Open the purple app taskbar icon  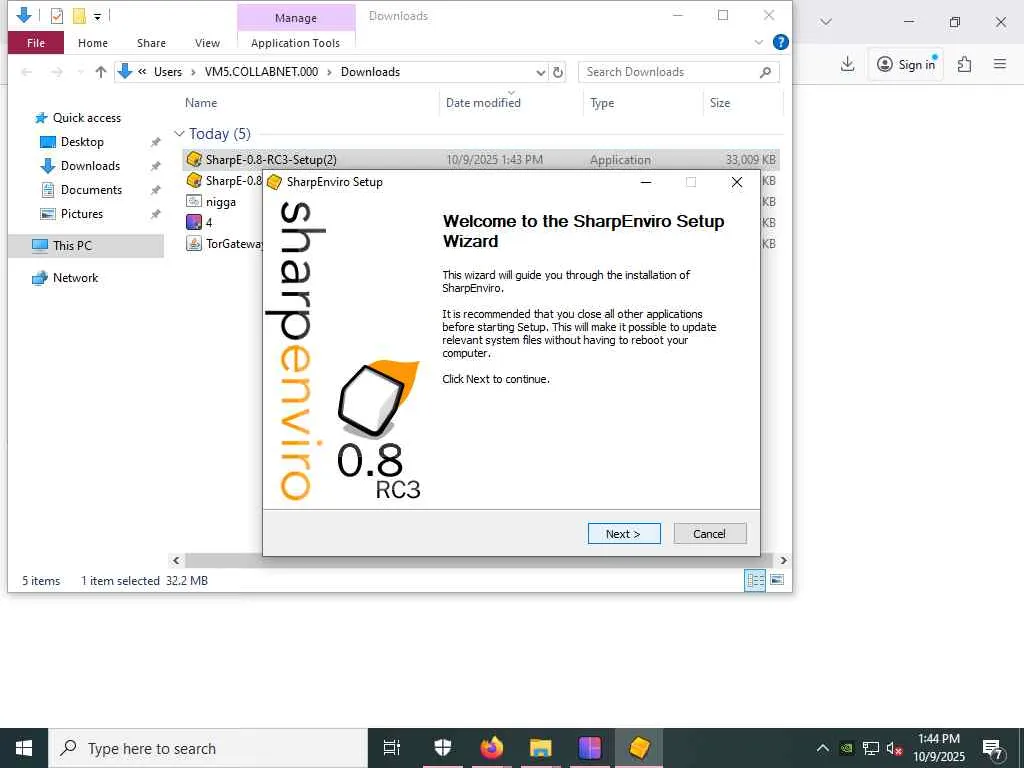pyautogui.click(x=590, y=748)
